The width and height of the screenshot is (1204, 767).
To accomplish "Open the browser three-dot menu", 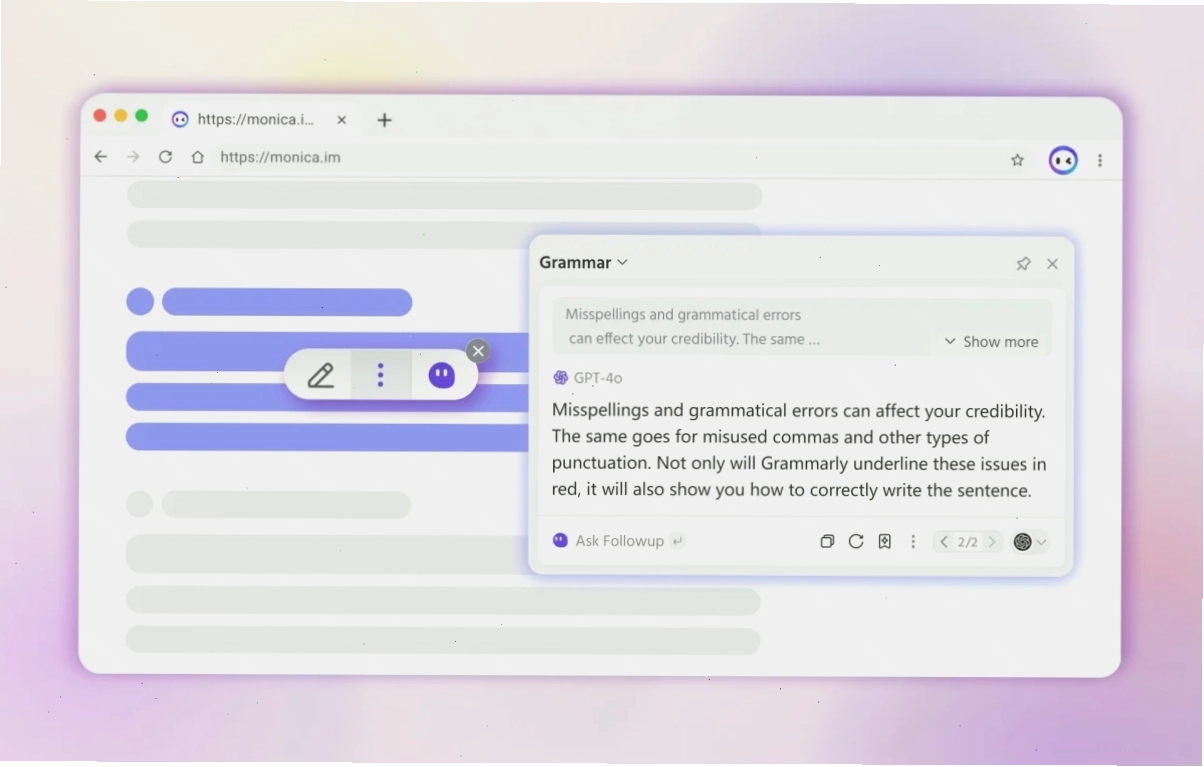I will (x=1100, y=160).
